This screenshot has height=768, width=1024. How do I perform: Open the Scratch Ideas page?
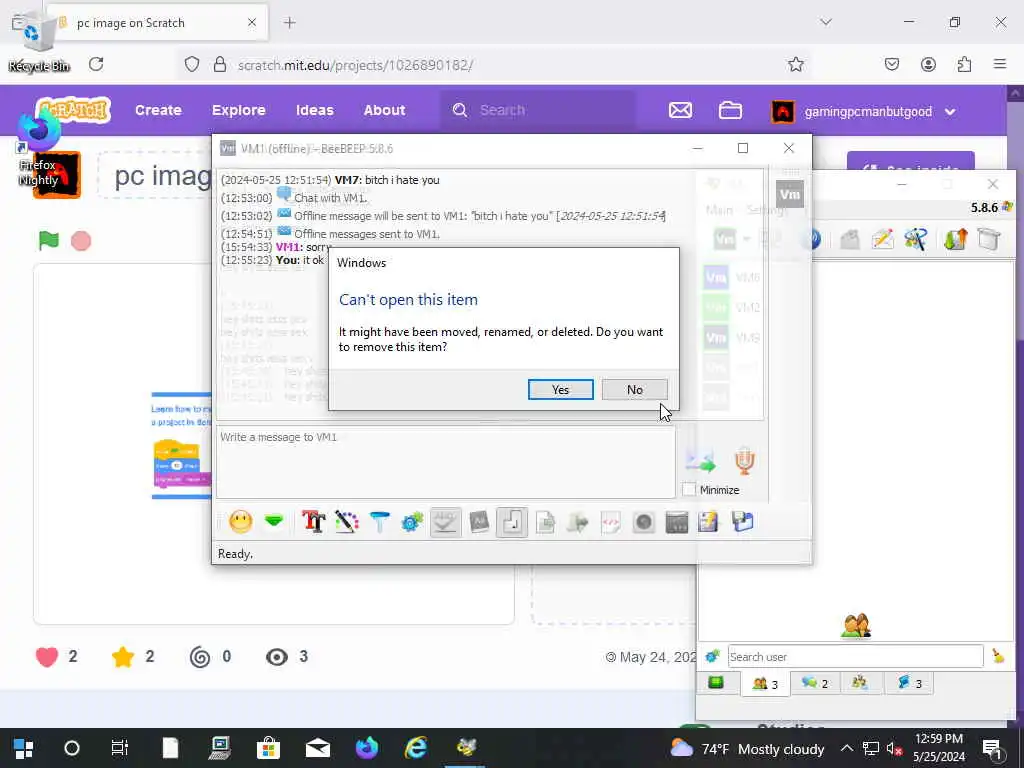[x=315, y=110]
